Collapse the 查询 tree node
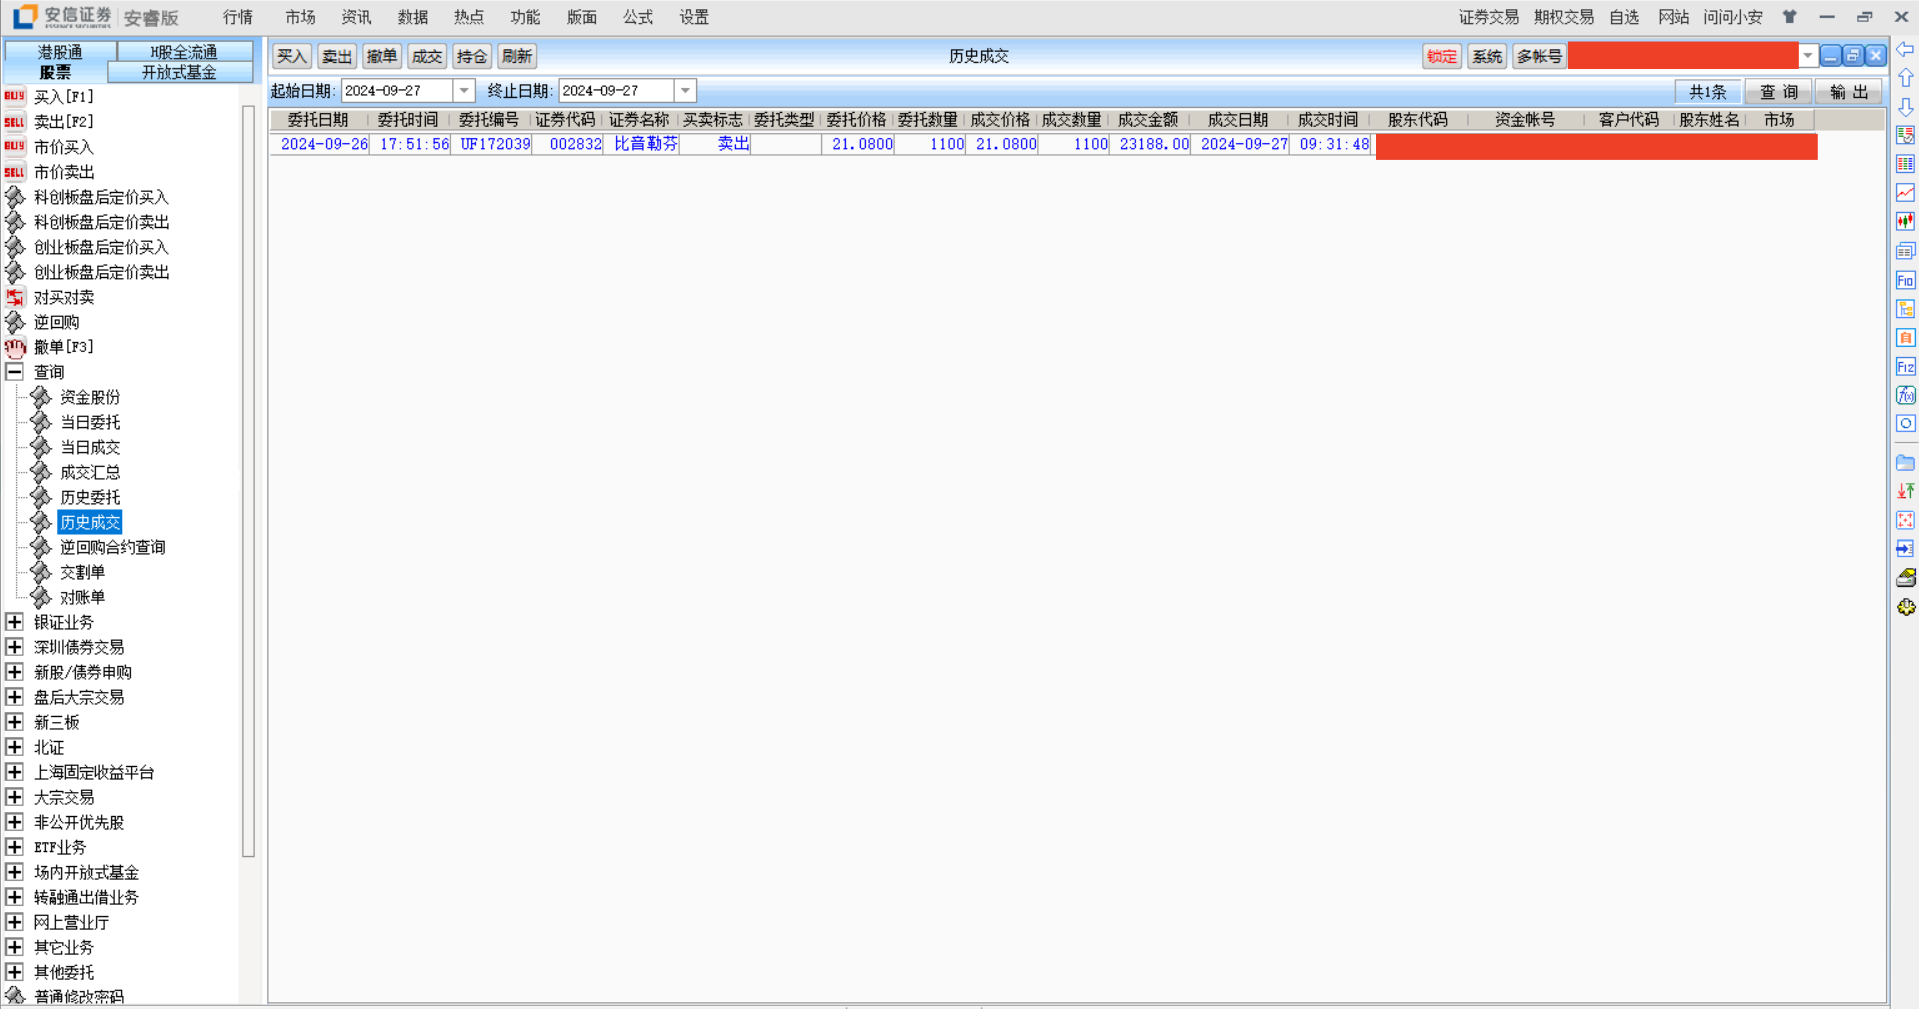Screen dimensions: 1919x1009 15,372
